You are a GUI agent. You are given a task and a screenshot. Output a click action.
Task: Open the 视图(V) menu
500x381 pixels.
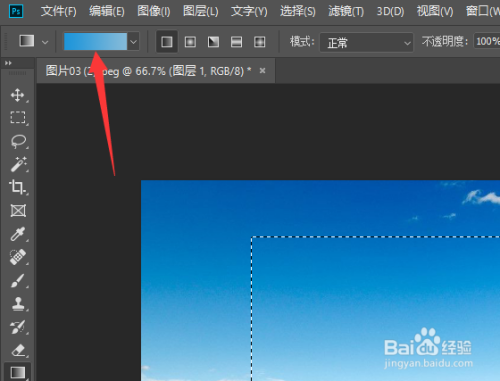[x=435, y=12]
